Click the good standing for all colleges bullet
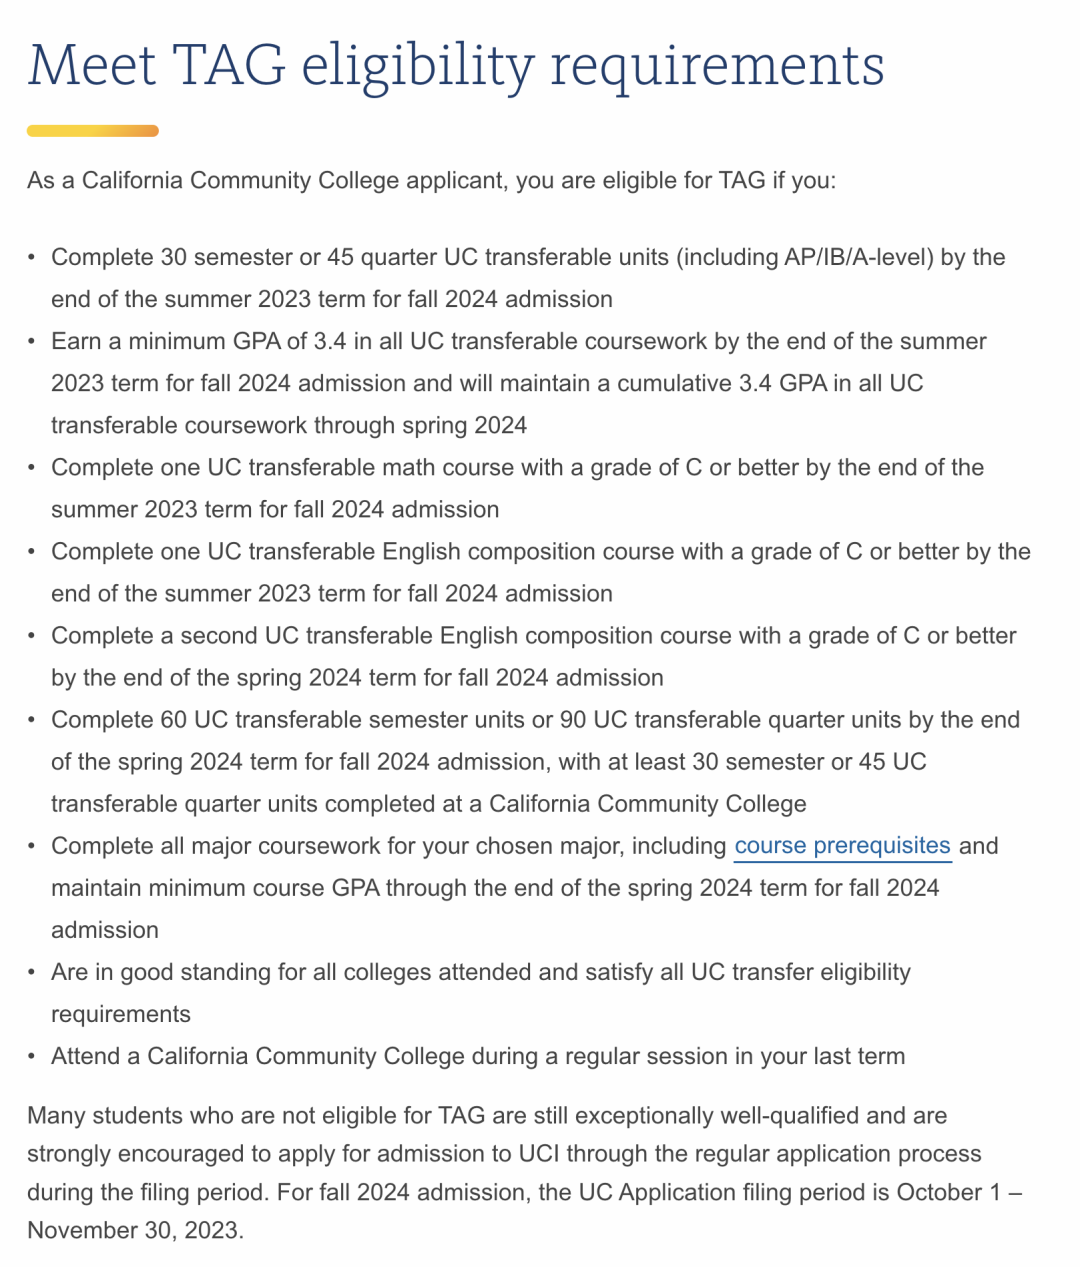 (481, 993)
